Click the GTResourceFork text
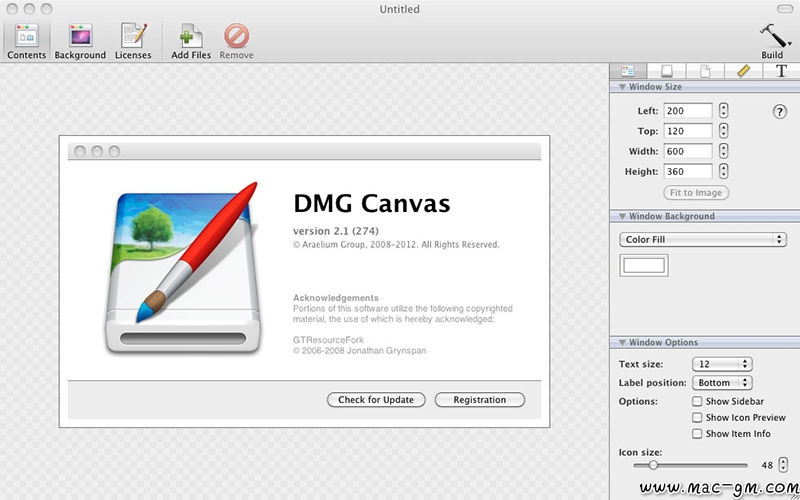The image size is (800, 500). pyautogui.click(x=328, y=340)
